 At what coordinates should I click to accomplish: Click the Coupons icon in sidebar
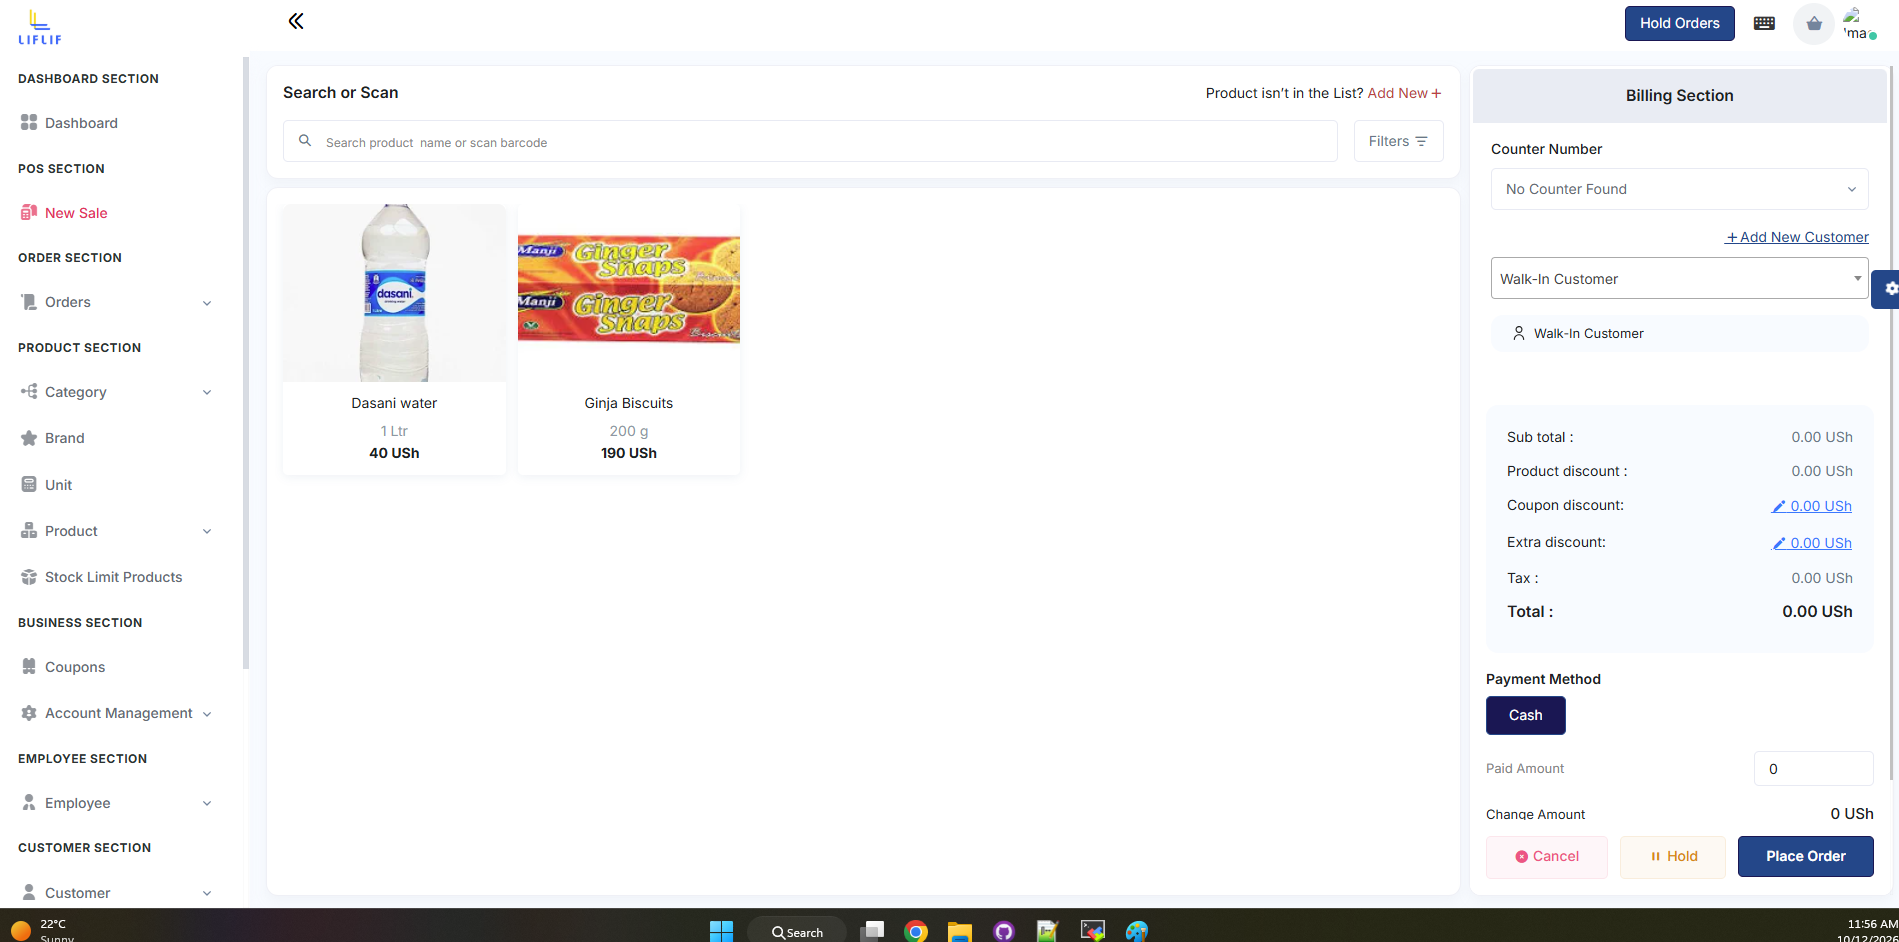pyautogui.click(x=29, y=666)
